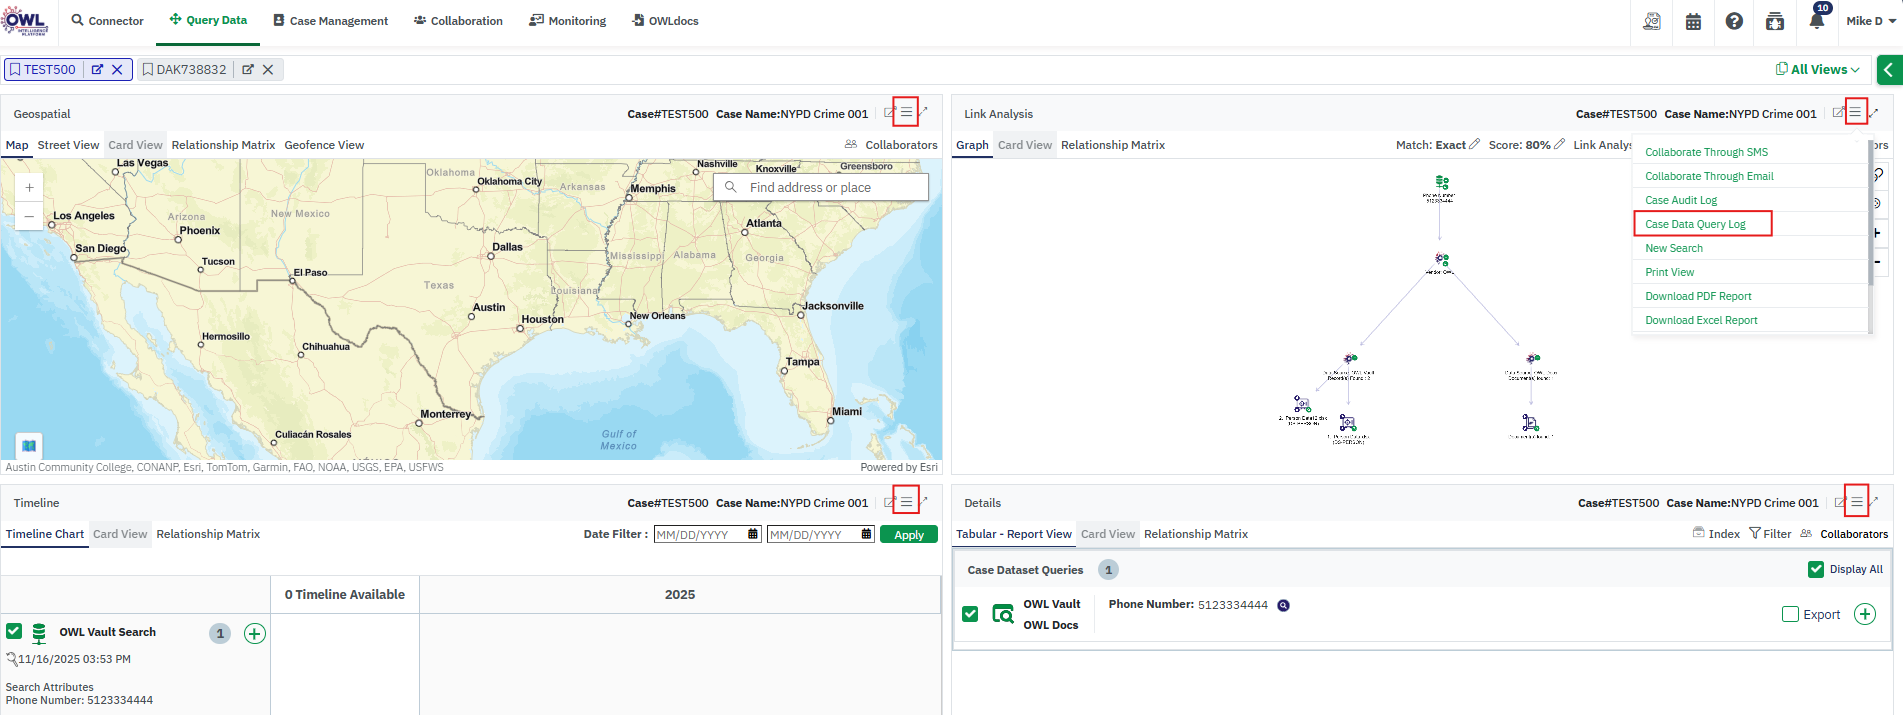Enable the Export checkbox

[1790, 614]
